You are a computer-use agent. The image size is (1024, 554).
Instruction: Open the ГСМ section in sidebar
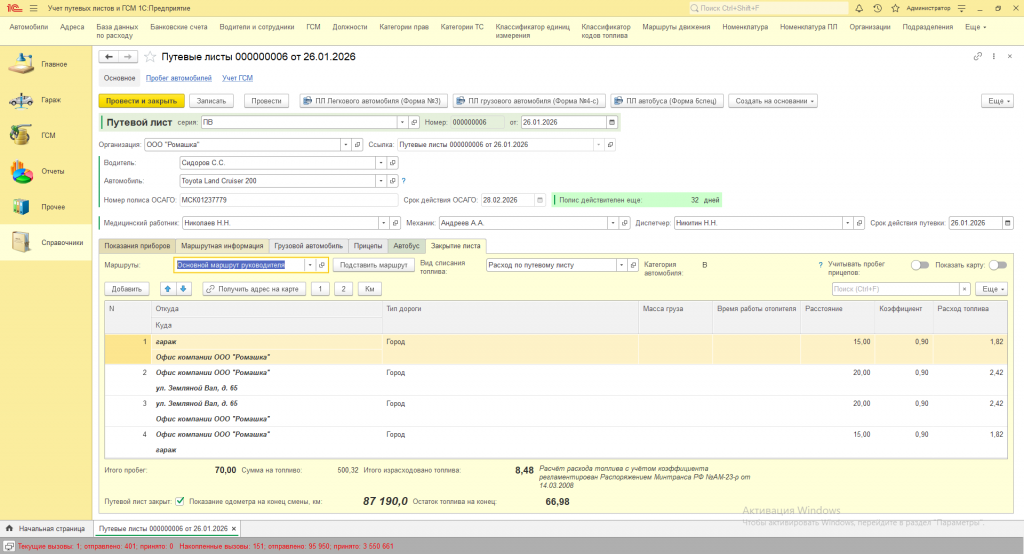tap(48, 135)
